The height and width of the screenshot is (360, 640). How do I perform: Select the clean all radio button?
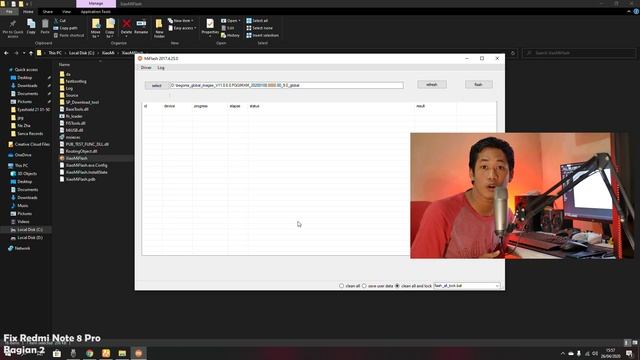click(342, 286)
